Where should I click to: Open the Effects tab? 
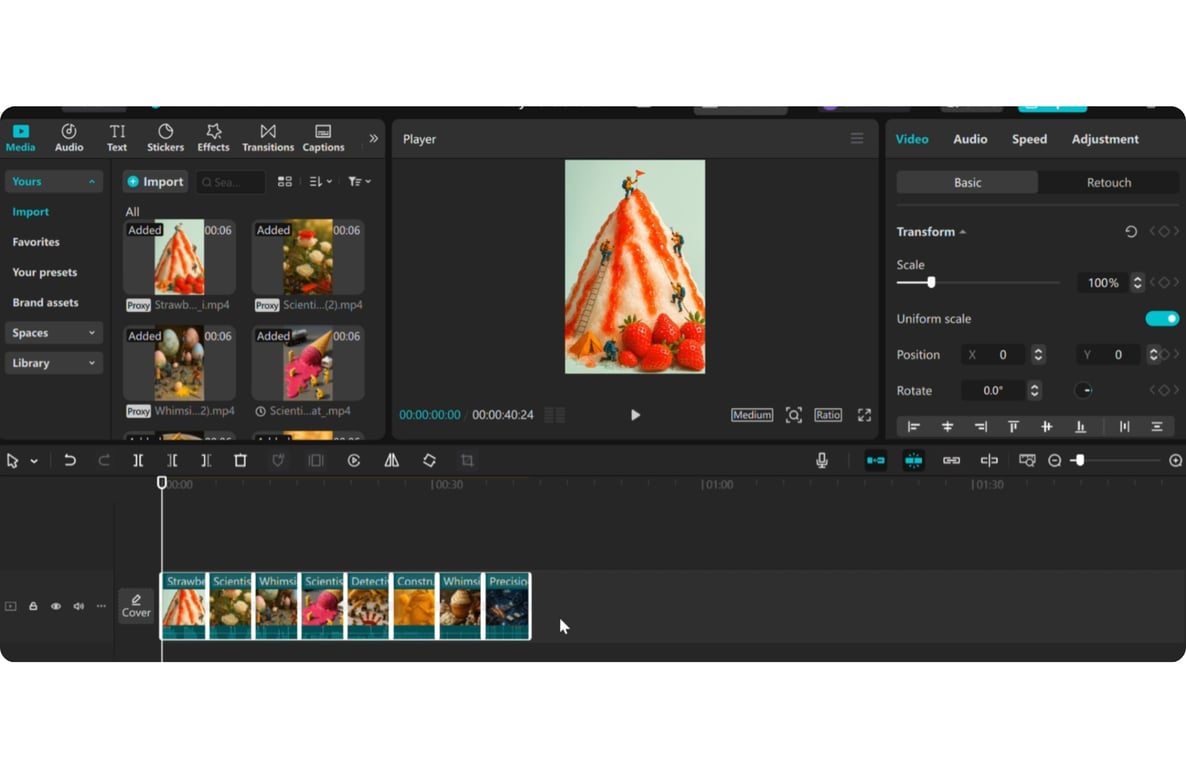point(213,138)
